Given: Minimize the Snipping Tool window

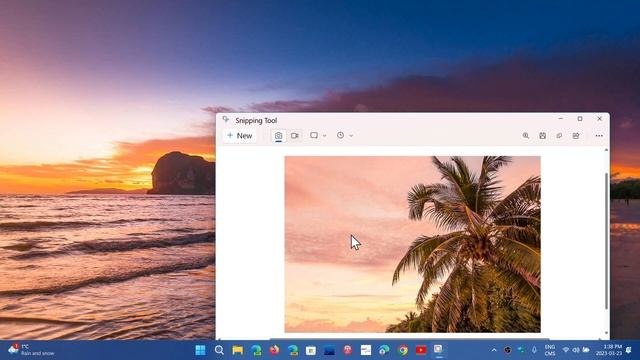Looking at the screenshot, I should coord(560,119).
